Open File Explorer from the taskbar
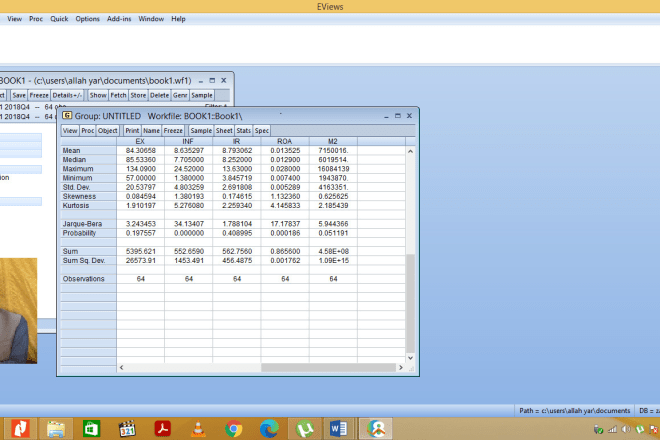Image resolution: width=660 pixels, height=440 pixels. click(56, 429)
